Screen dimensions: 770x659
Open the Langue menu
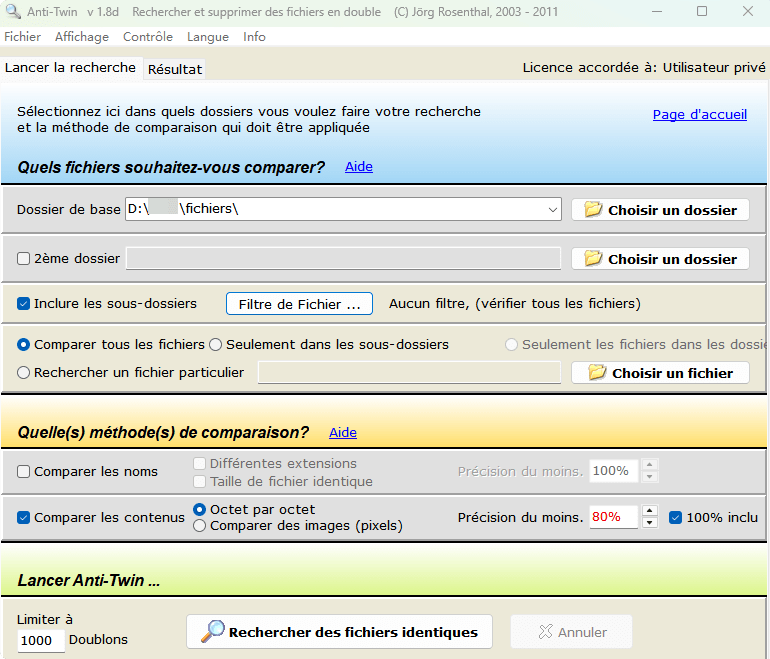(208, 37)
